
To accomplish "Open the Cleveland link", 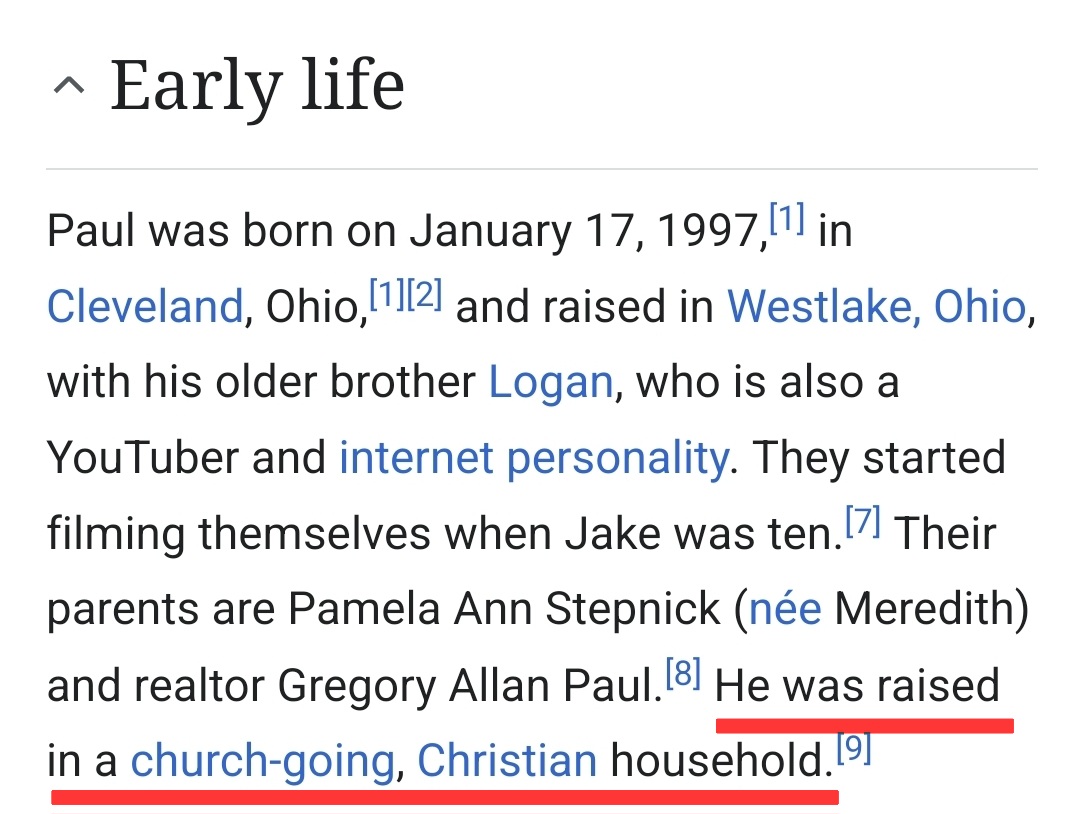I will click(x=145, y=306).
